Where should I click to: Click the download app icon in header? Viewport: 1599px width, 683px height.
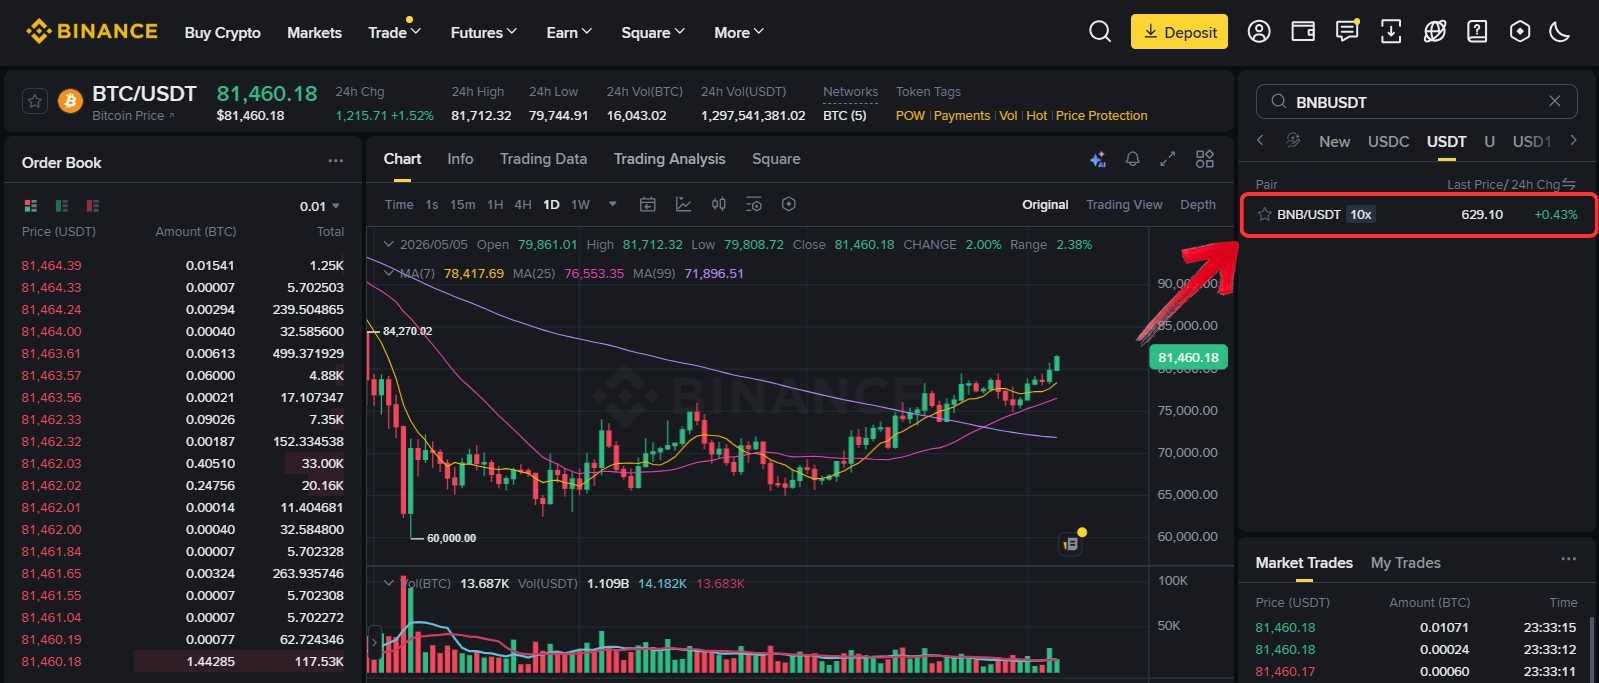(x=1391, y=32)
